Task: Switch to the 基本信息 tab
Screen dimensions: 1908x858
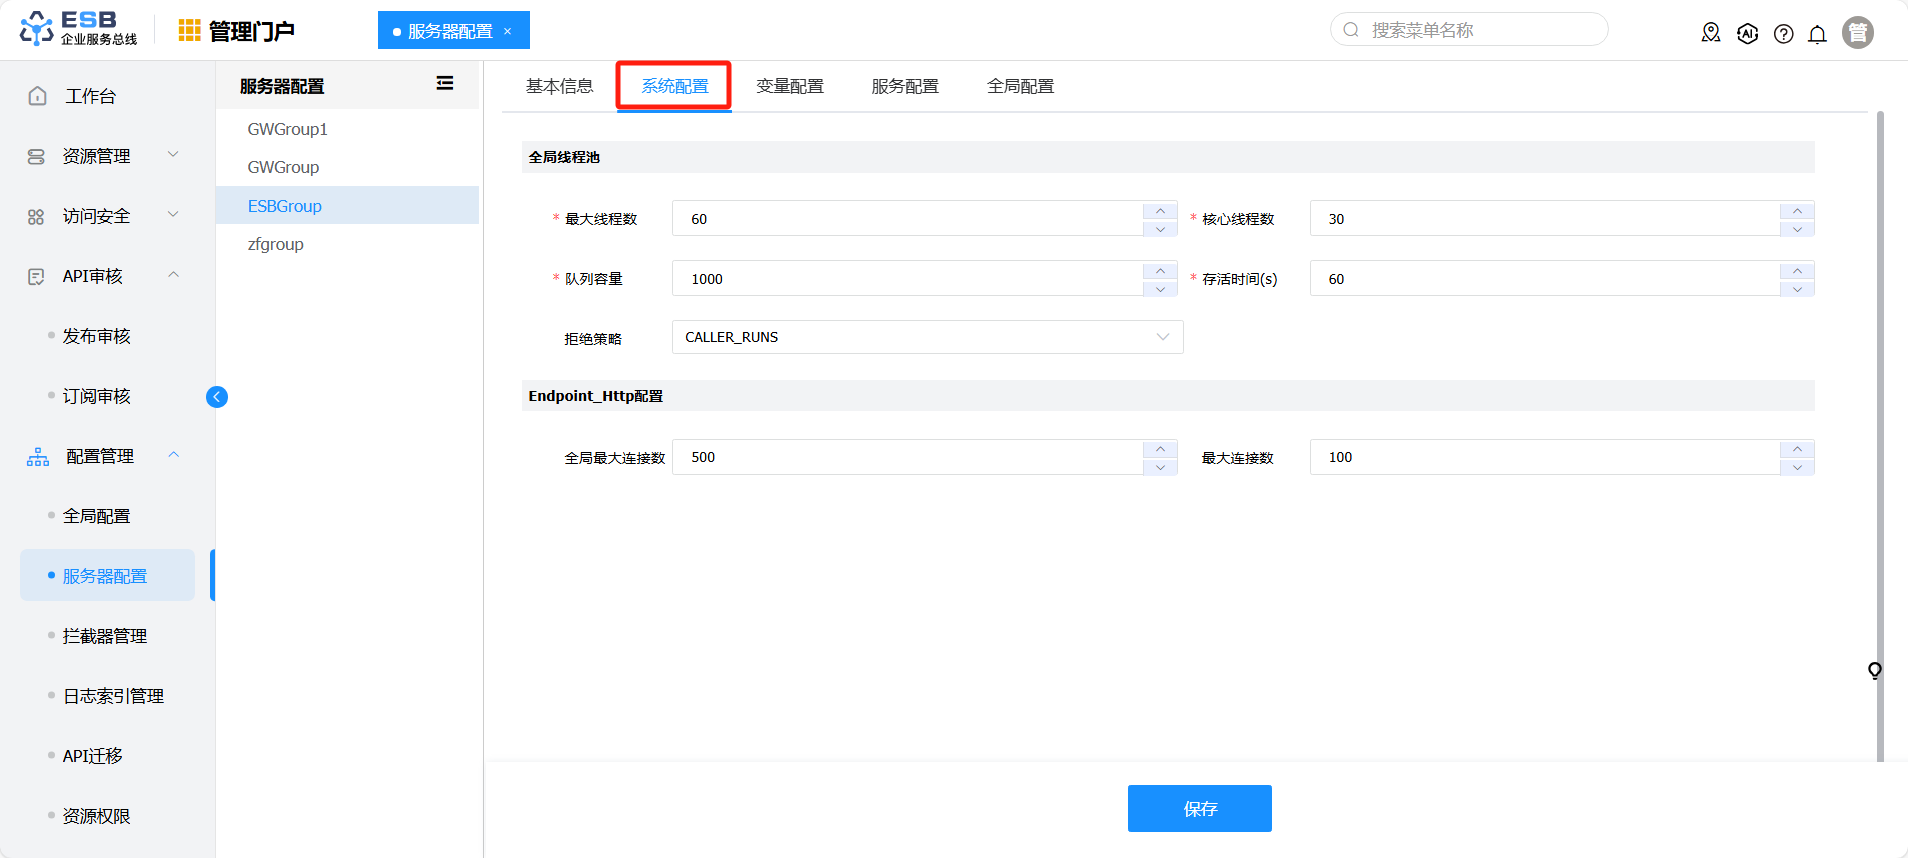Action: [559, 86]
